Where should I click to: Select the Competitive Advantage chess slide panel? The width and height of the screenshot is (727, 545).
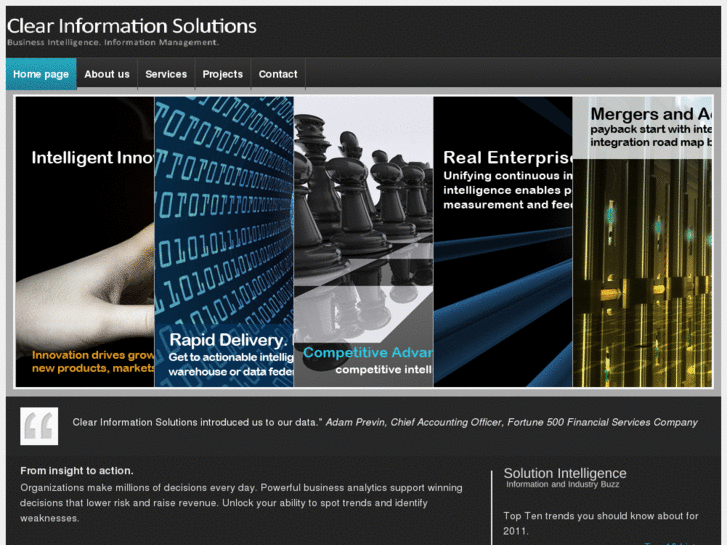point(364,242)
